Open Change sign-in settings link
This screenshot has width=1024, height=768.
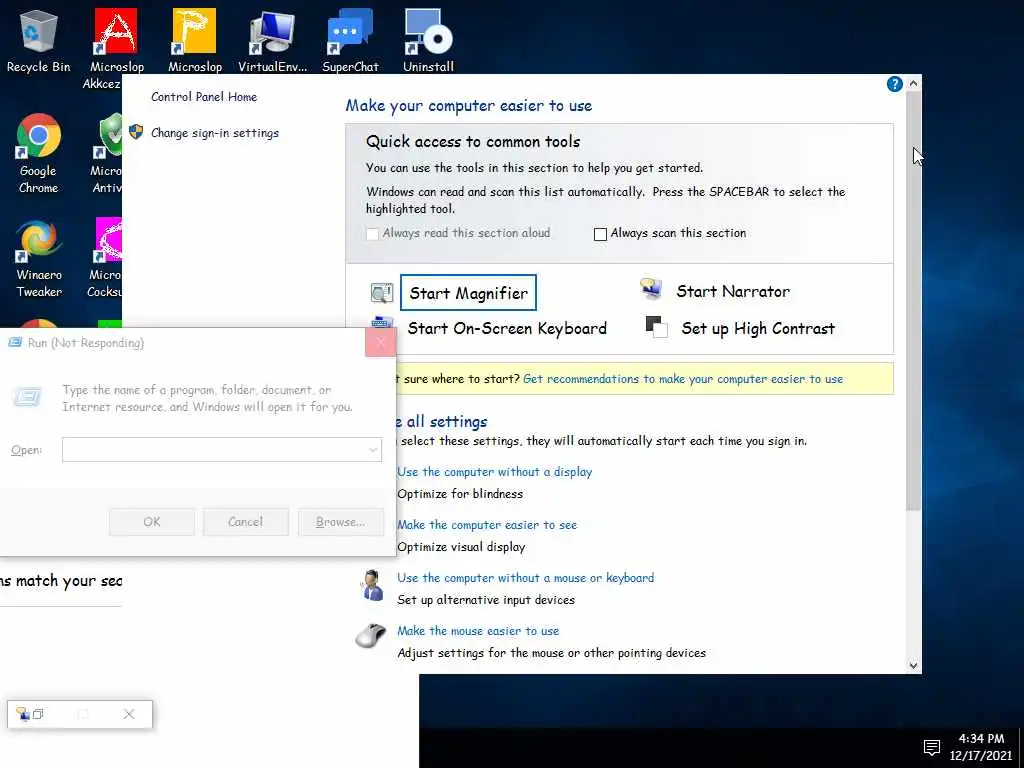215,133
